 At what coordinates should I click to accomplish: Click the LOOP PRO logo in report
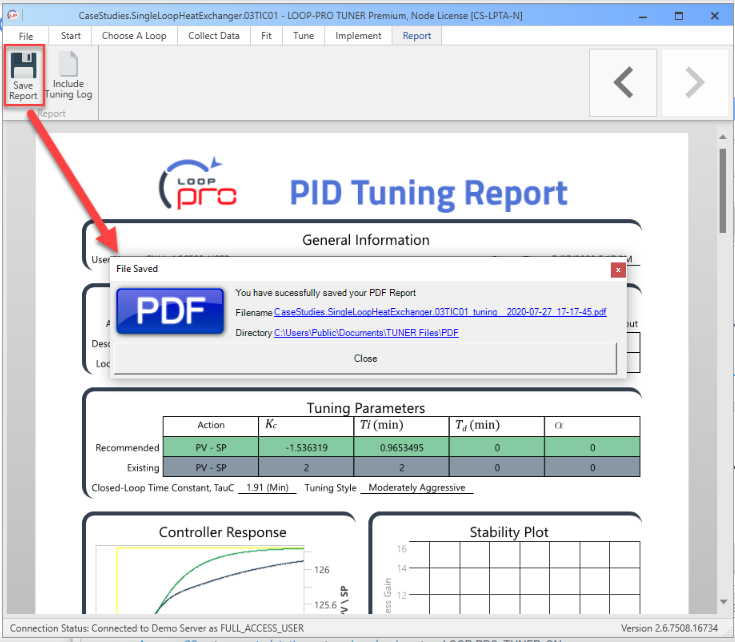[198, 184]
